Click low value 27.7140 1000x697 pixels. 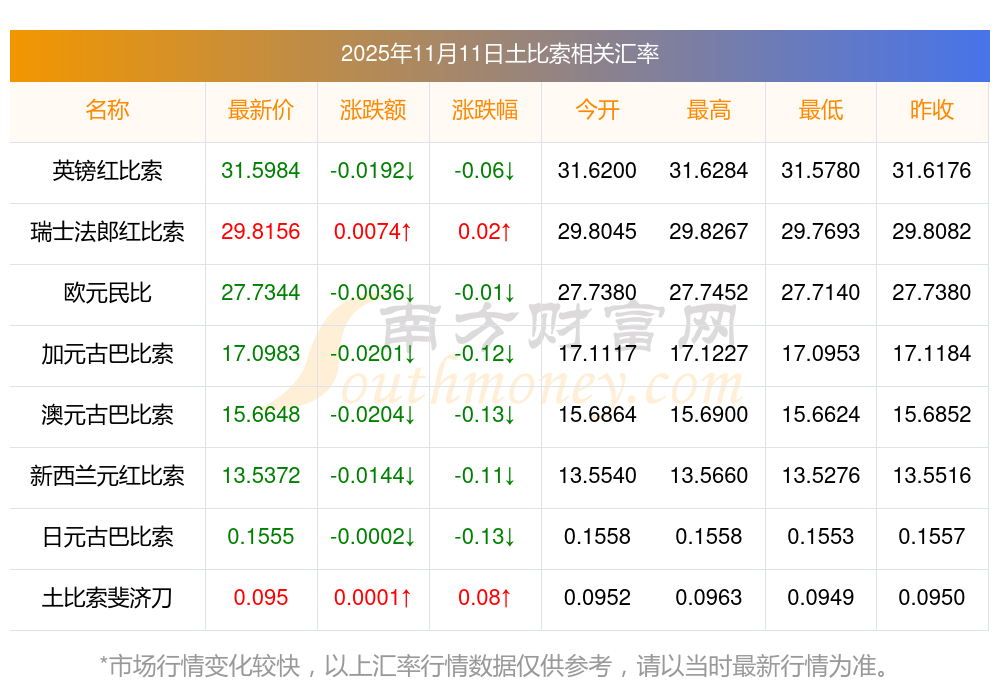point(821,293)
